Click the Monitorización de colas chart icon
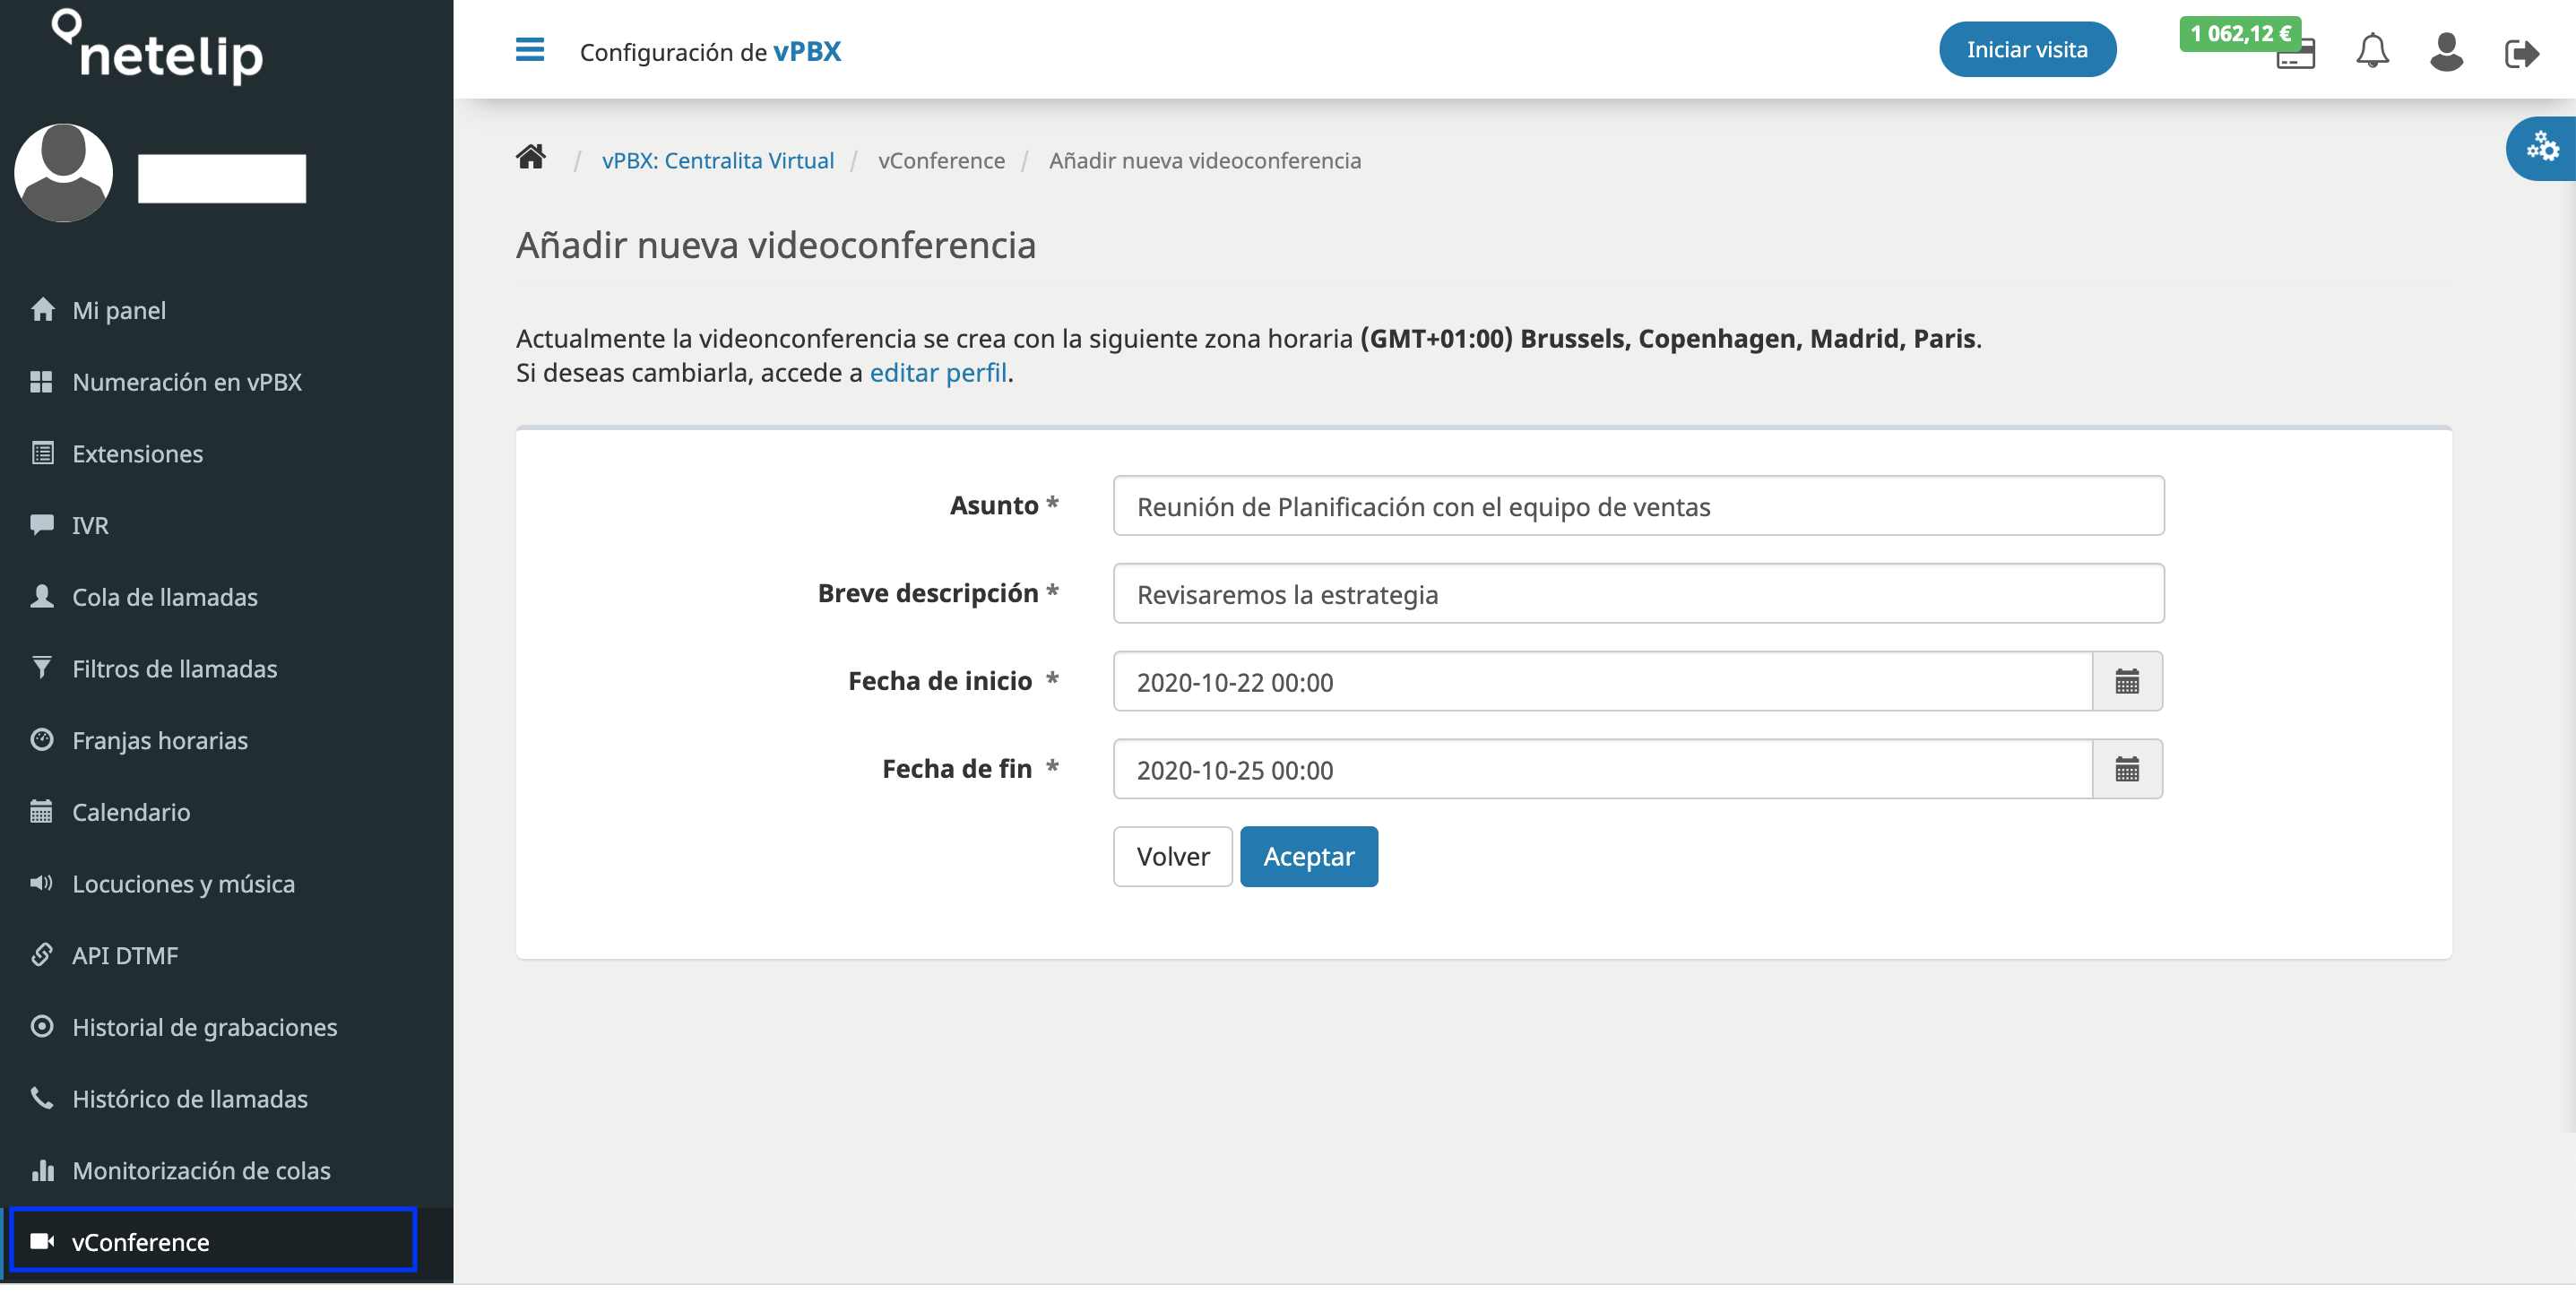This screenshot has height=1294, width=2576. coord(42,1169)
